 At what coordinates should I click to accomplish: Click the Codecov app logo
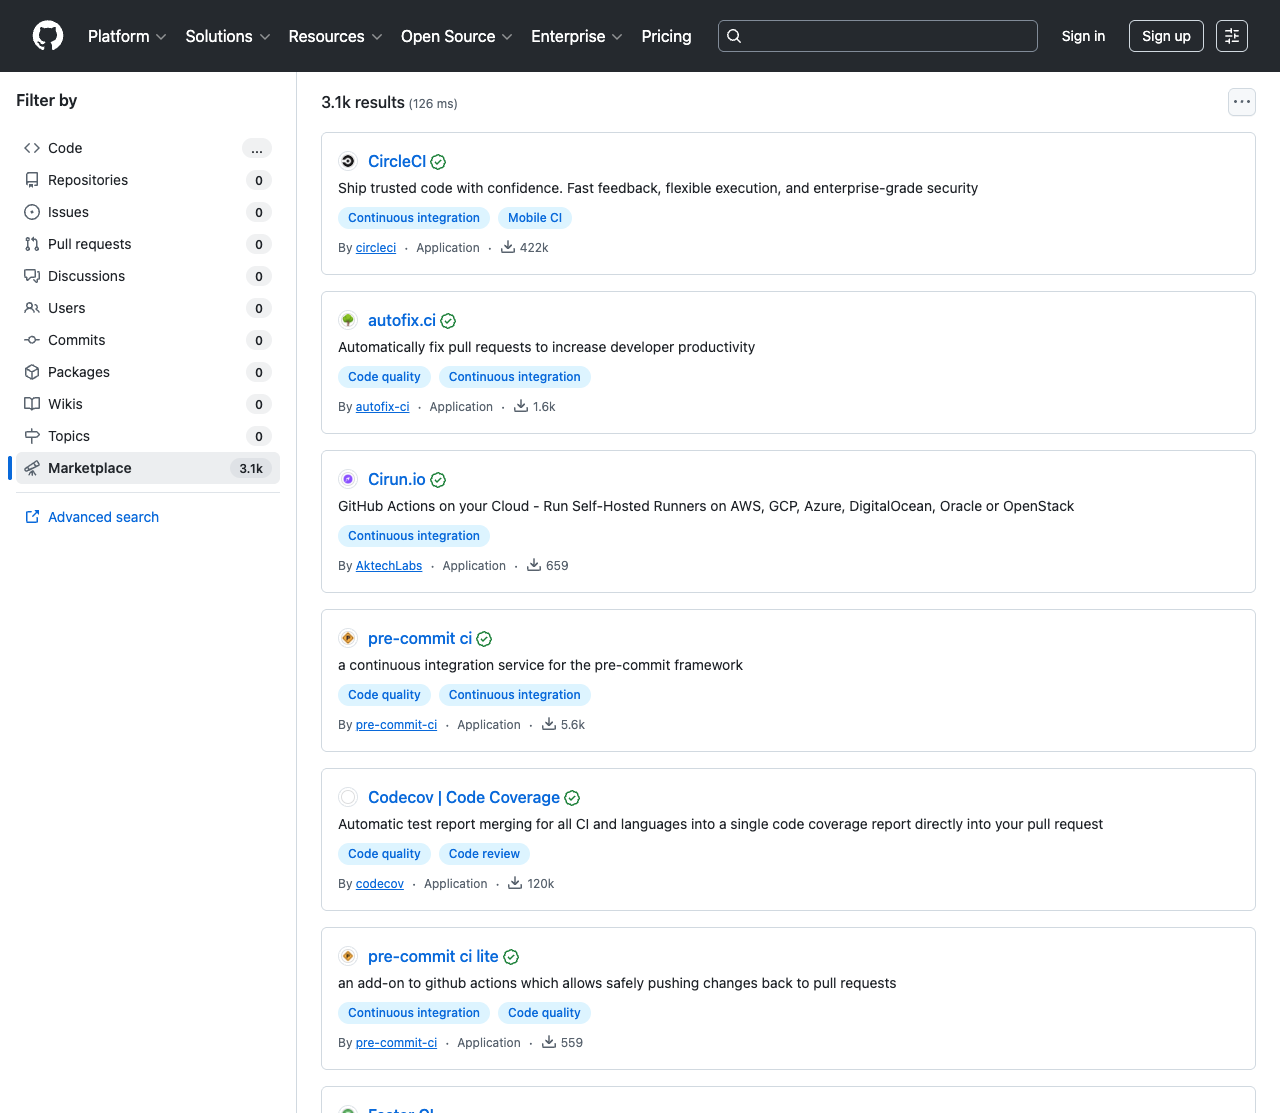coord(348,797)
